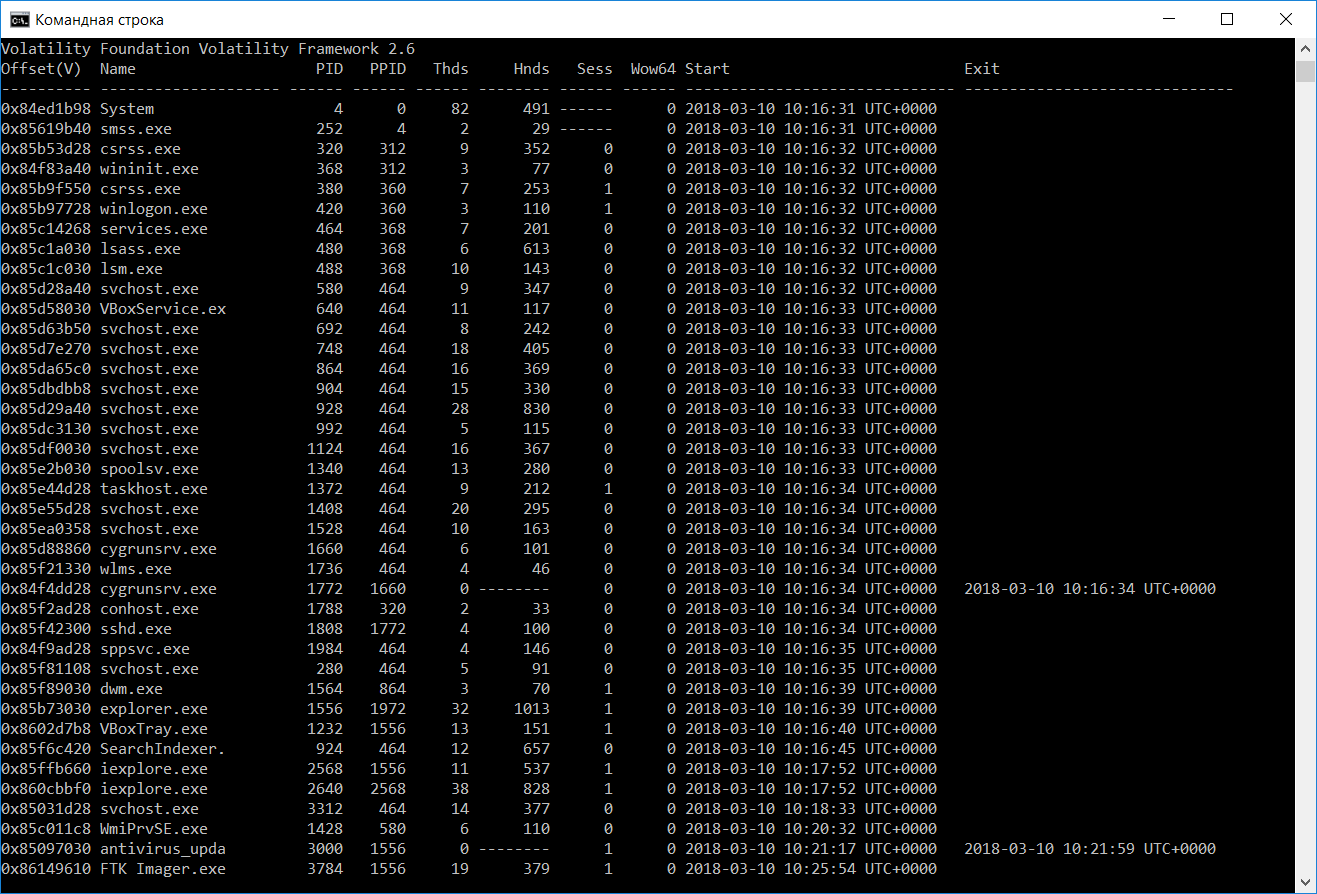Click the PPID column header
The width and height of the screenshot is (1317, 894).
[x=388, y=69]
